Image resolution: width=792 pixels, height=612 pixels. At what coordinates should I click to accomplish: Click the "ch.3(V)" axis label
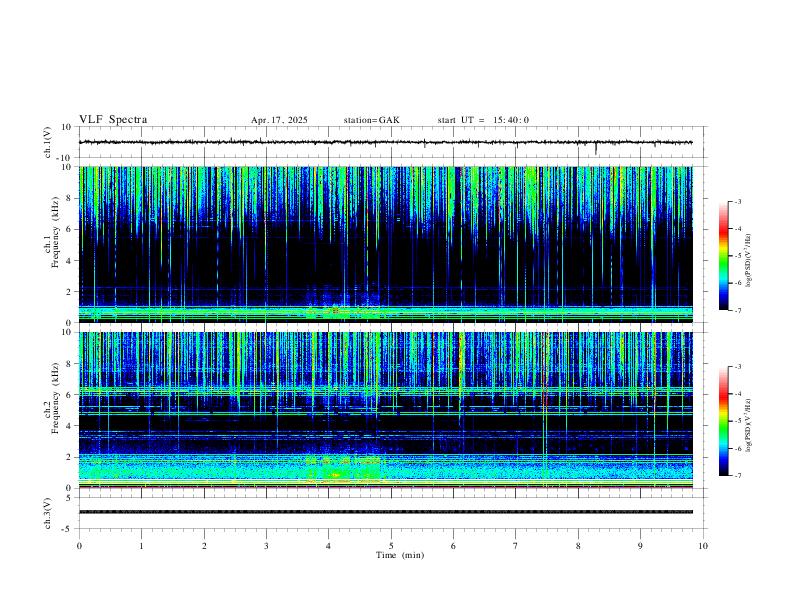(48, 513)
